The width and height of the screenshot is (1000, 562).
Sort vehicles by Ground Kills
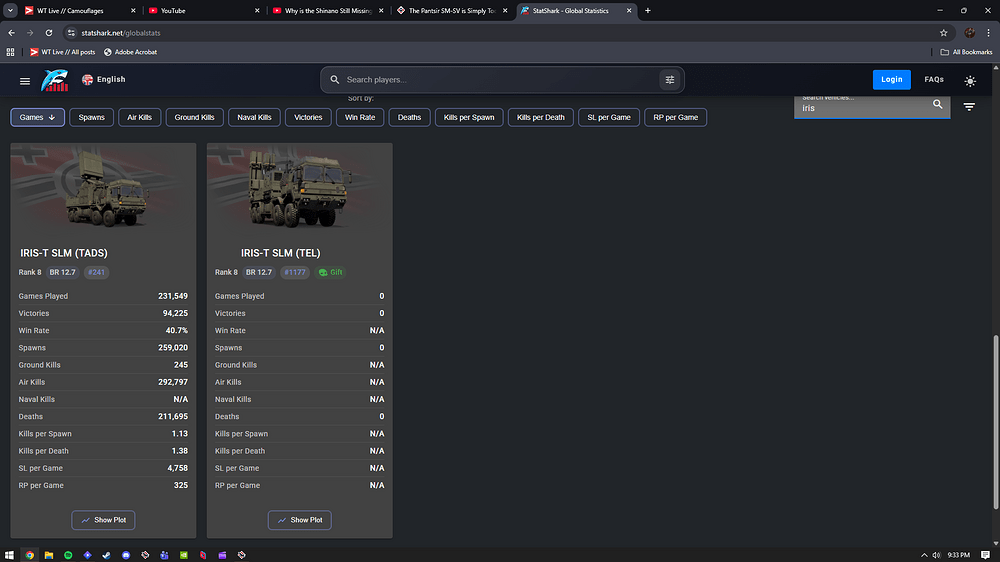coord(195,117)
